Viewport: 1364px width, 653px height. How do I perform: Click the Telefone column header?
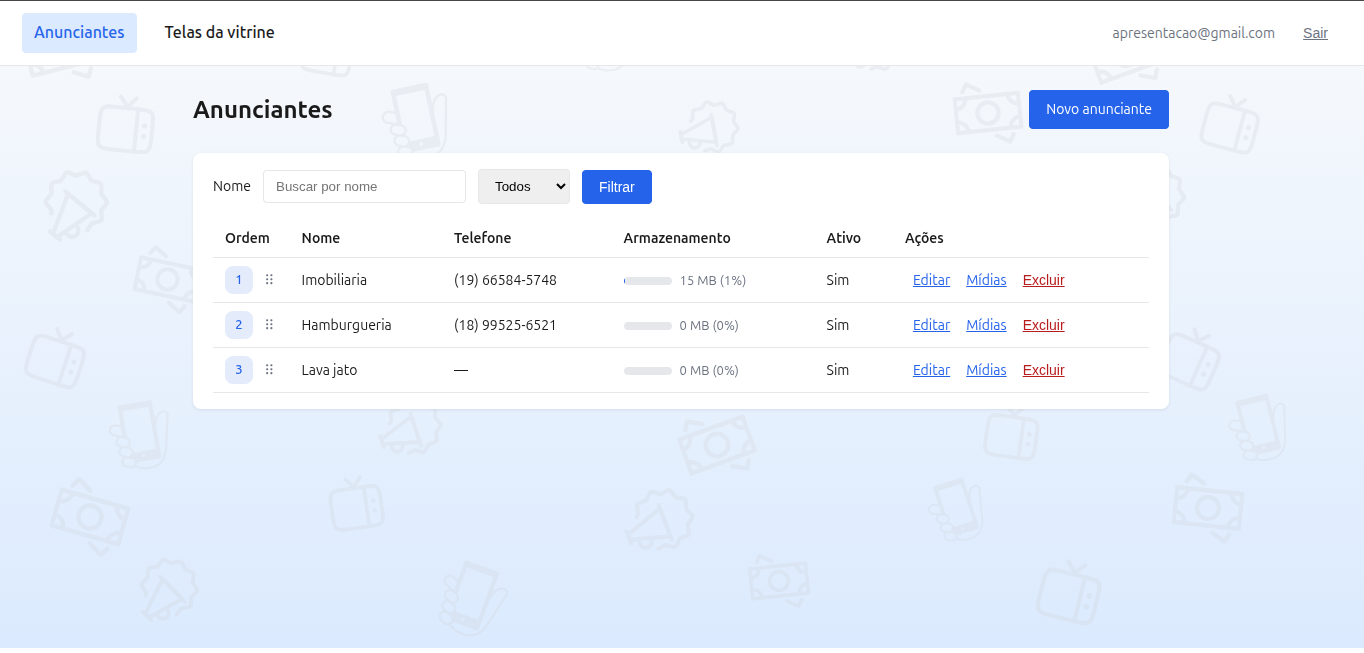pyautogui.click(x=482, y=238)
